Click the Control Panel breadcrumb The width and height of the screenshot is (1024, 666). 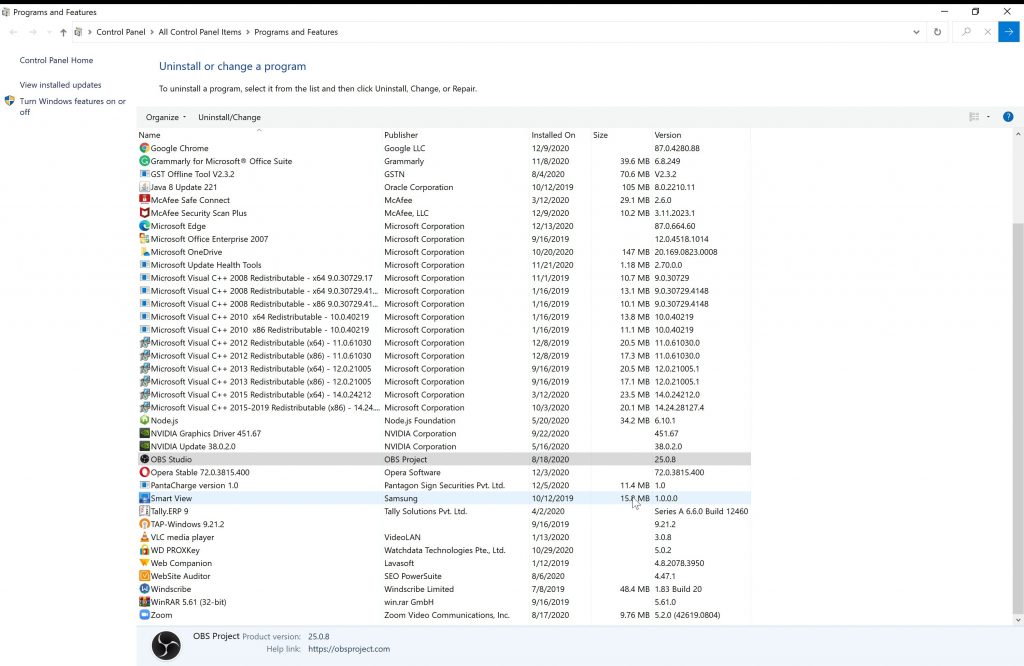(121, 32)
